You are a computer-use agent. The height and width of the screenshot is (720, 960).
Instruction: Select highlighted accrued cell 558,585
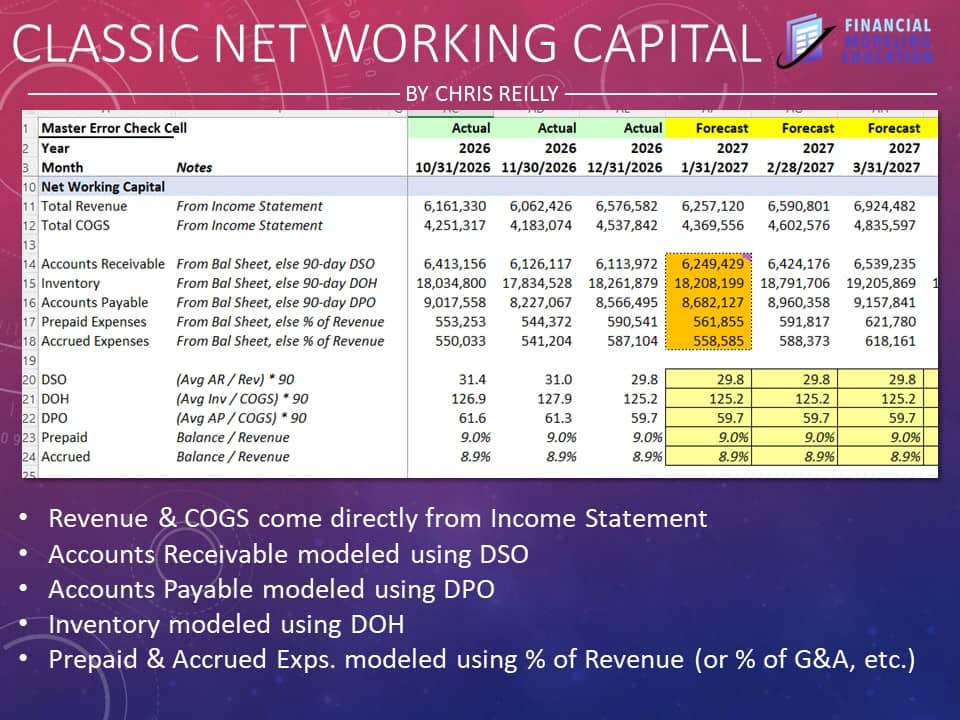[x=708, y=341]
